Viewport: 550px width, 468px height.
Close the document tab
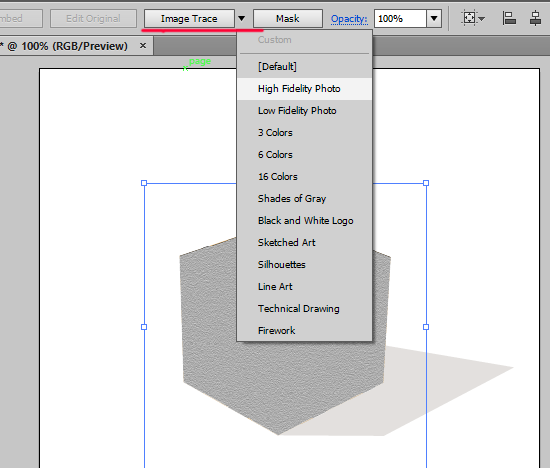[143, 46]
